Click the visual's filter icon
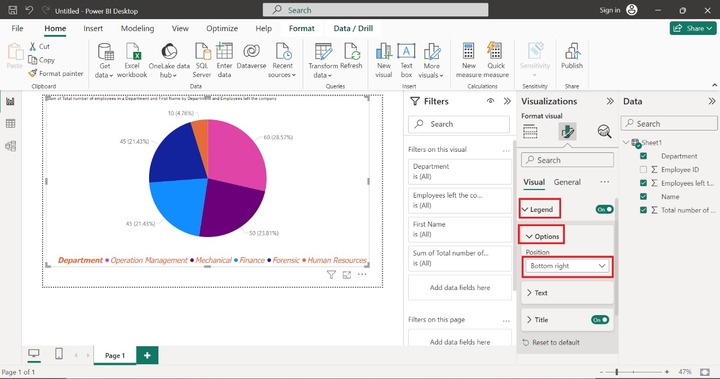This screenshot has height=379, width=720. [x=331, y=275]
